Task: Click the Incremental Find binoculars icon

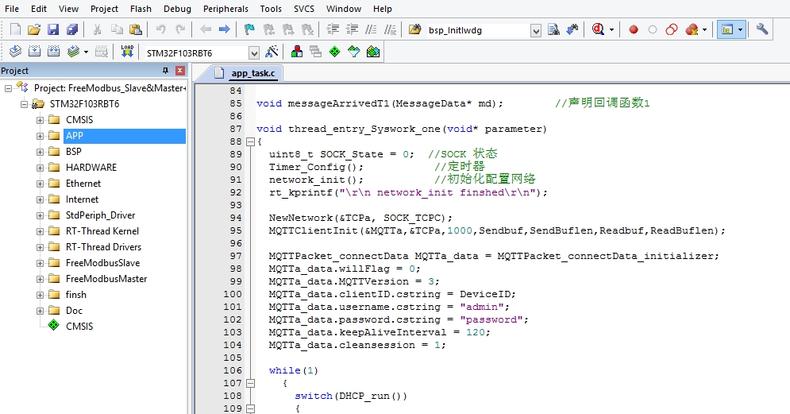Action: click(572, 30)
